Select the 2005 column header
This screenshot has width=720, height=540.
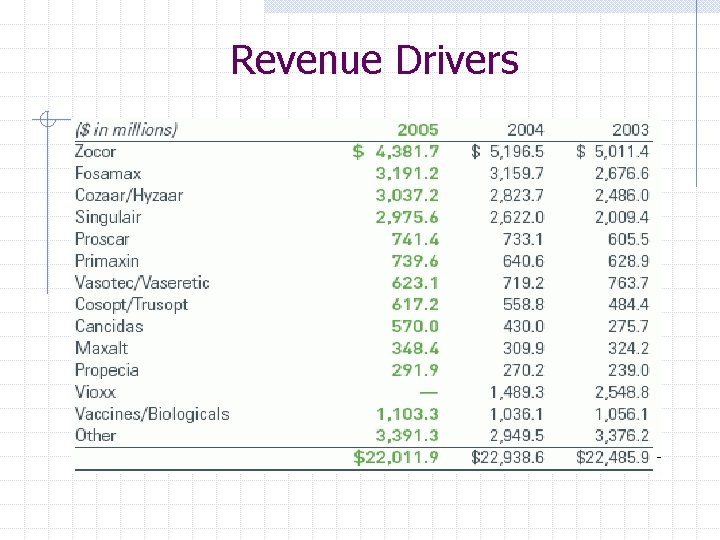[418, 130]
